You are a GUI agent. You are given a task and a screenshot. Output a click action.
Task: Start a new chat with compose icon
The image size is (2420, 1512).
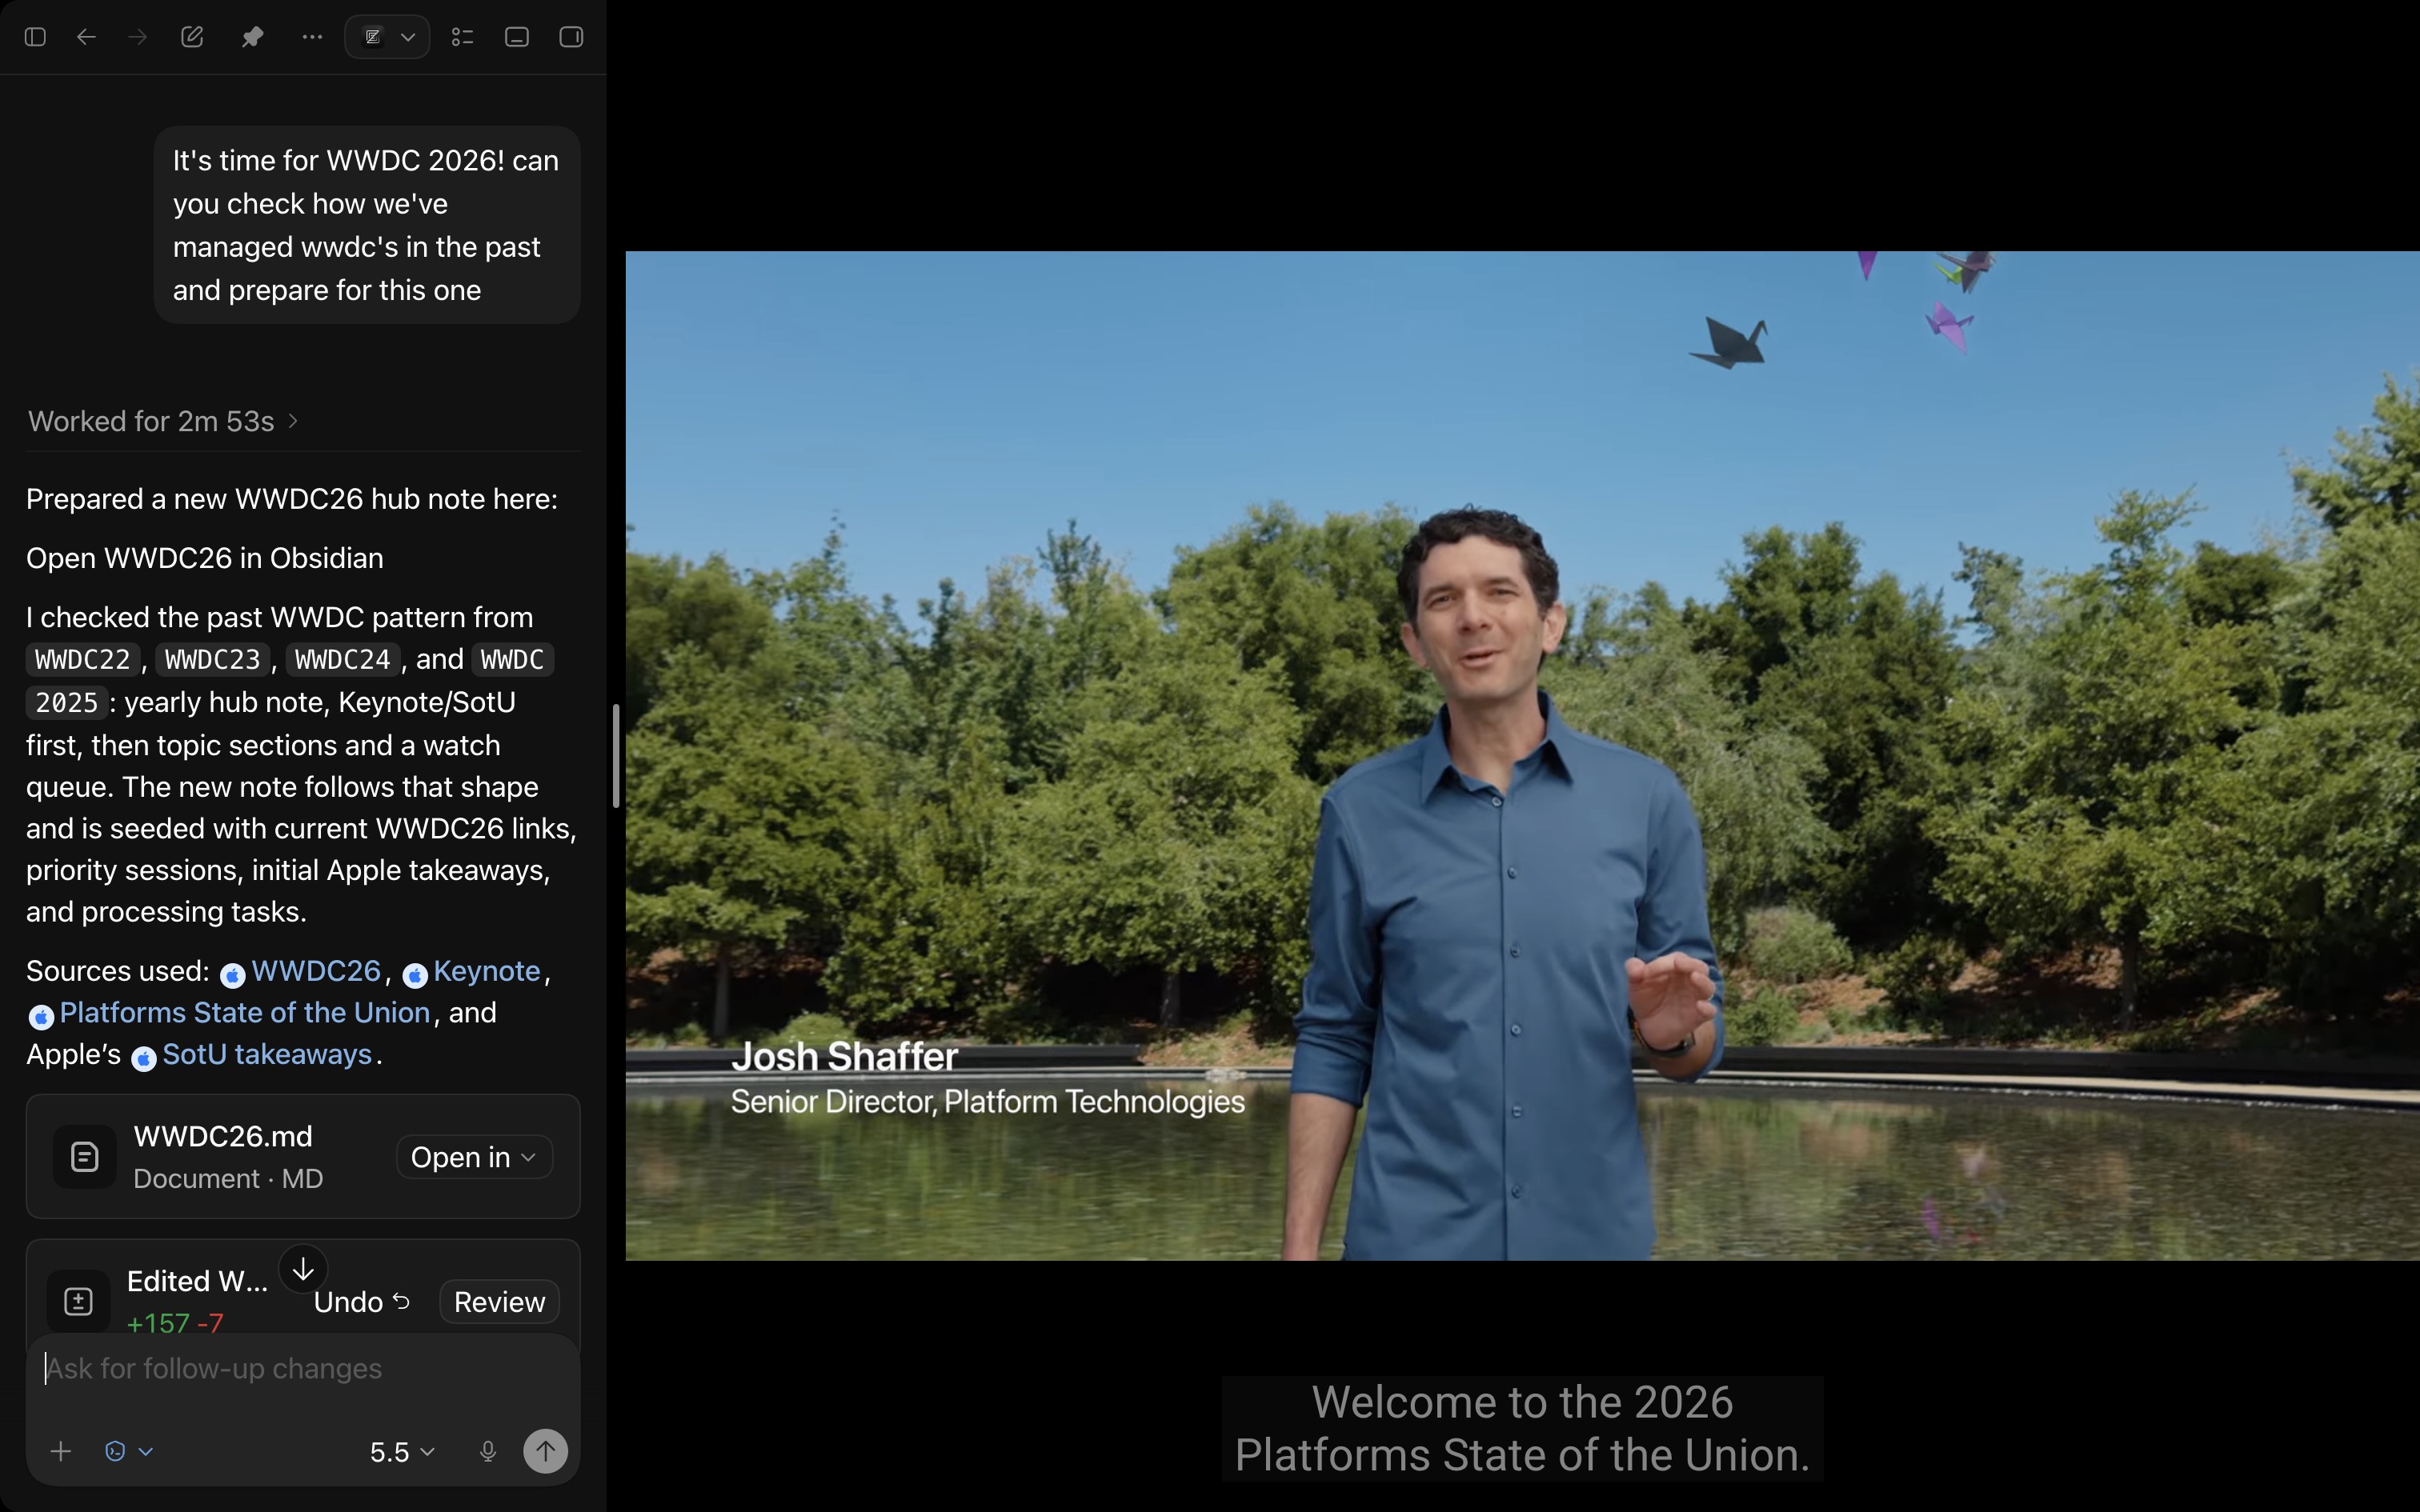(192, 37)
